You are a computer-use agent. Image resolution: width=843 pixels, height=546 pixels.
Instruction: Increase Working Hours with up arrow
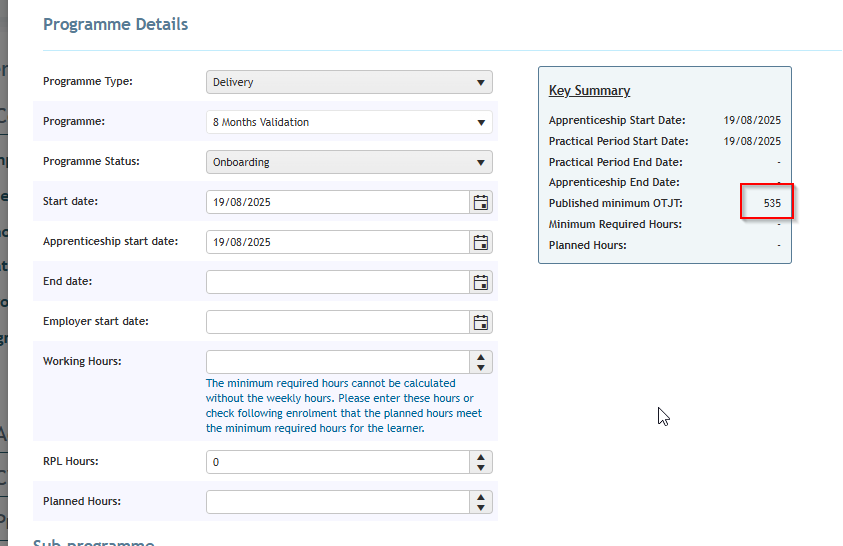(481, 357)
